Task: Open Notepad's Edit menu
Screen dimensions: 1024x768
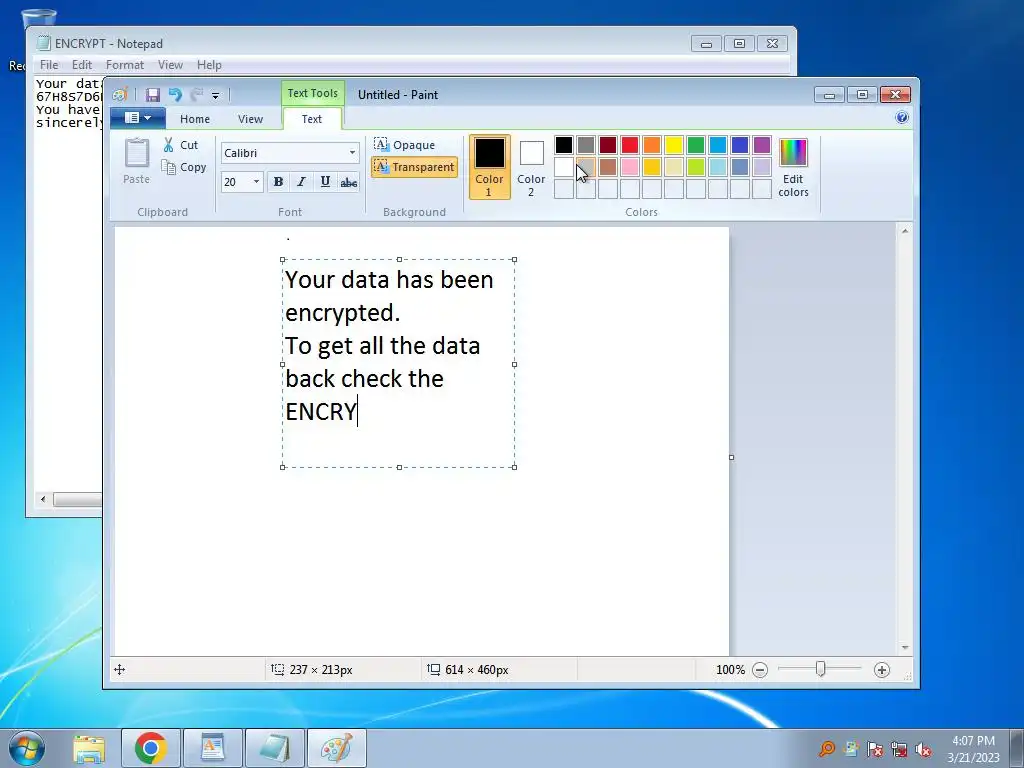Action: (x=82, y=65)
